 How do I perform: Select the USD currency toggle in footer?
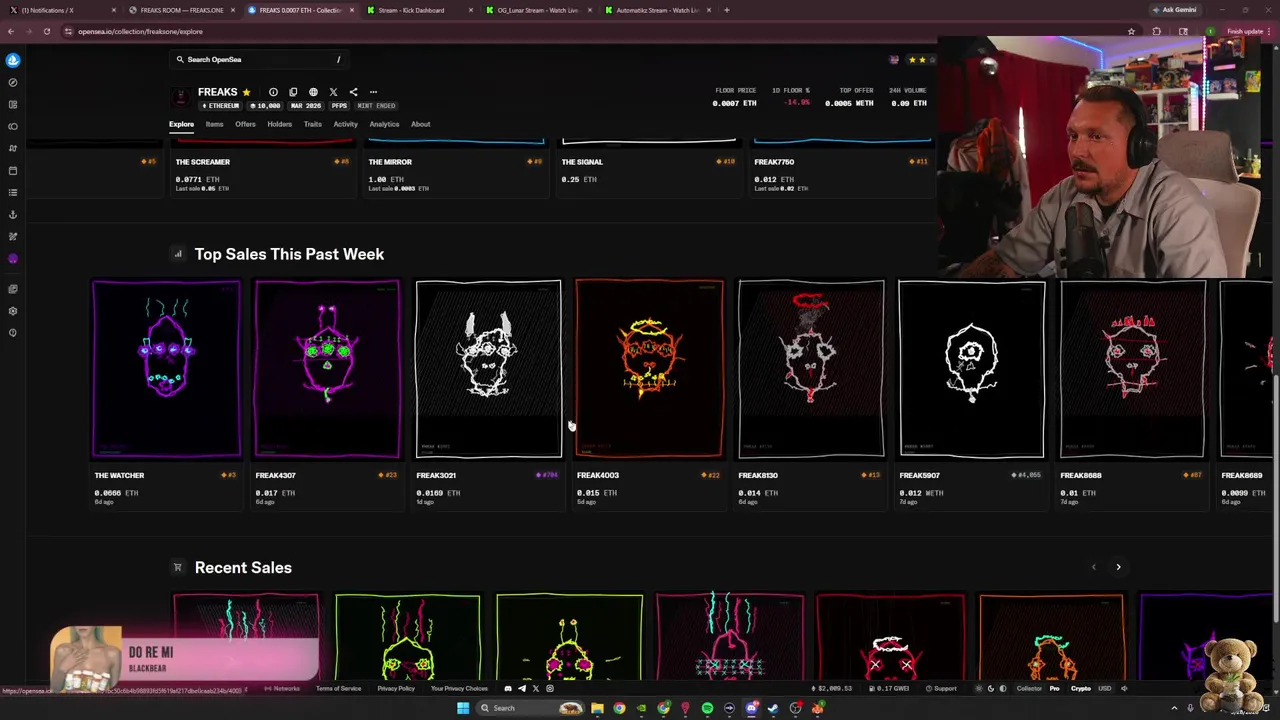[1105, 689]
